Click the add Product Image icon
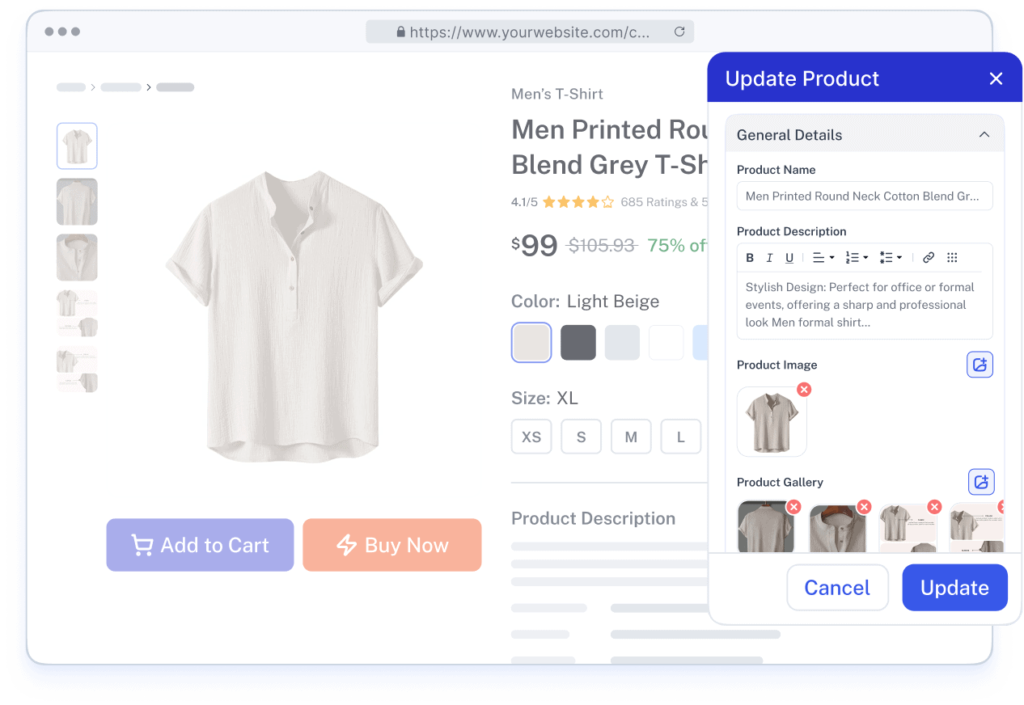Viewport: 1024px width, 705px height. click(980, 365)
